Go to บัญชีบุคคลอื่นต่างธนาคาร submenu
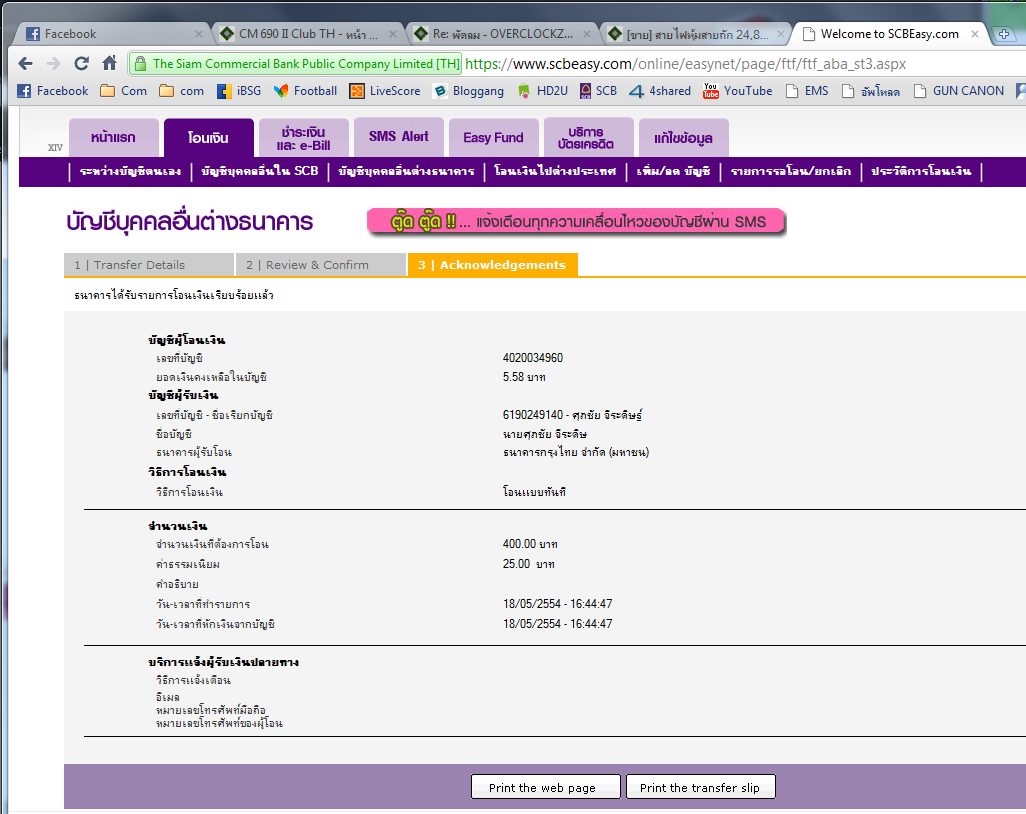1026x814 pixels. pyautogui.click(x=406, y=171)
